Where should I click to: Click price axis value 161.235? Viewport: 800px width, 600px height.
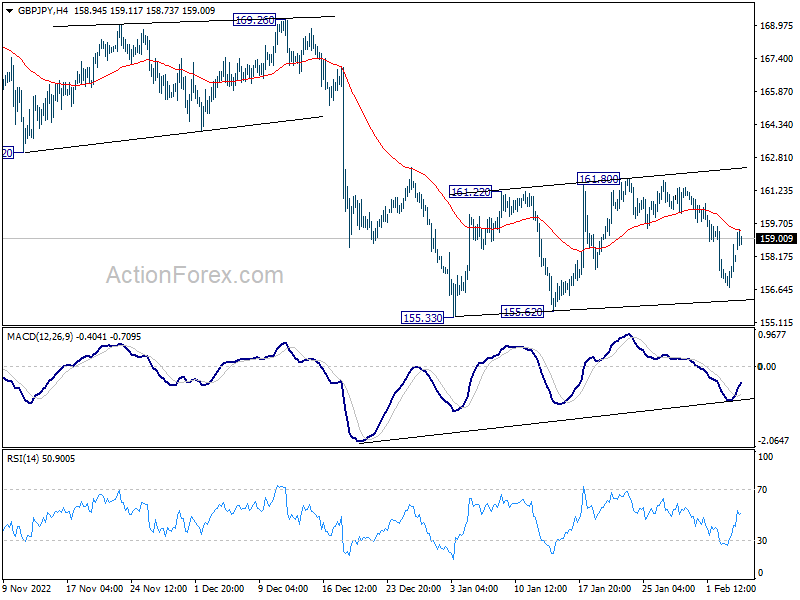point(777,191)
